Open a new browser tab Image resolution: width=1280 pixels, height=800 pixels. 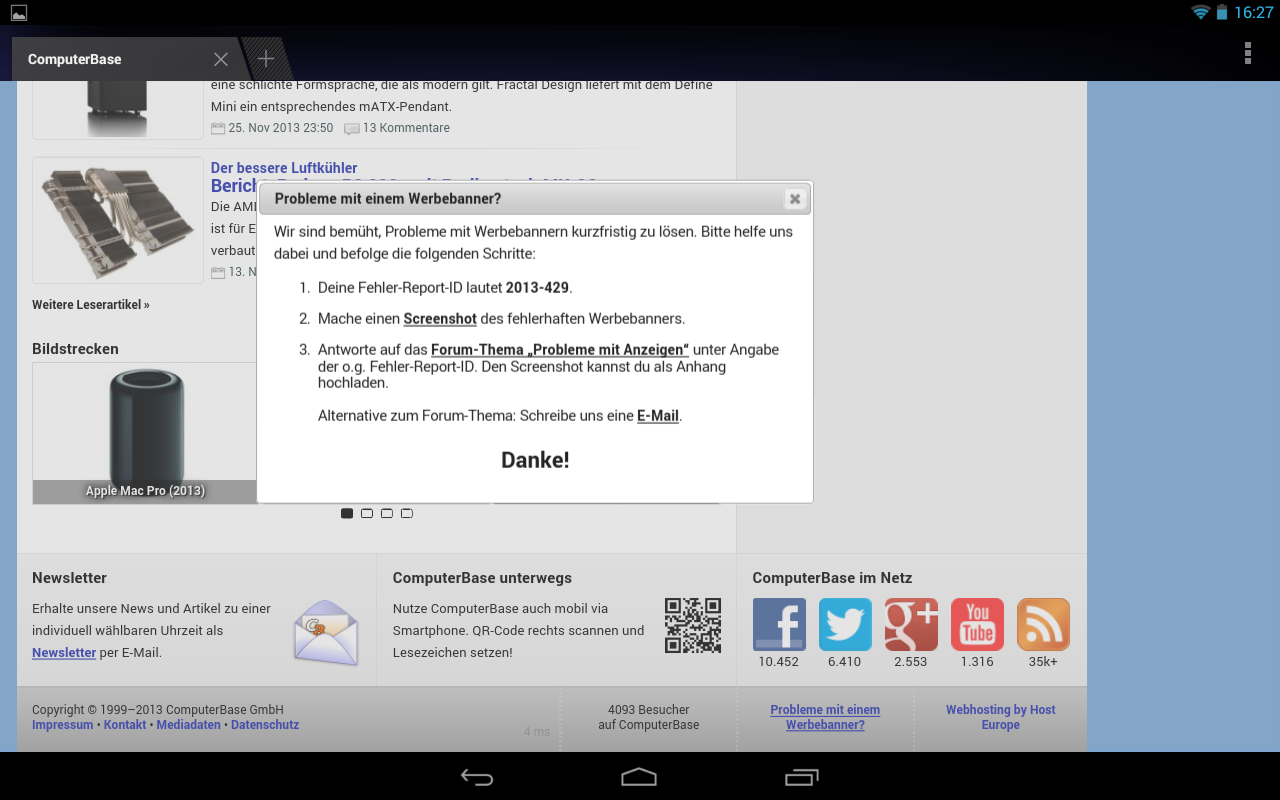click(266, 59)
